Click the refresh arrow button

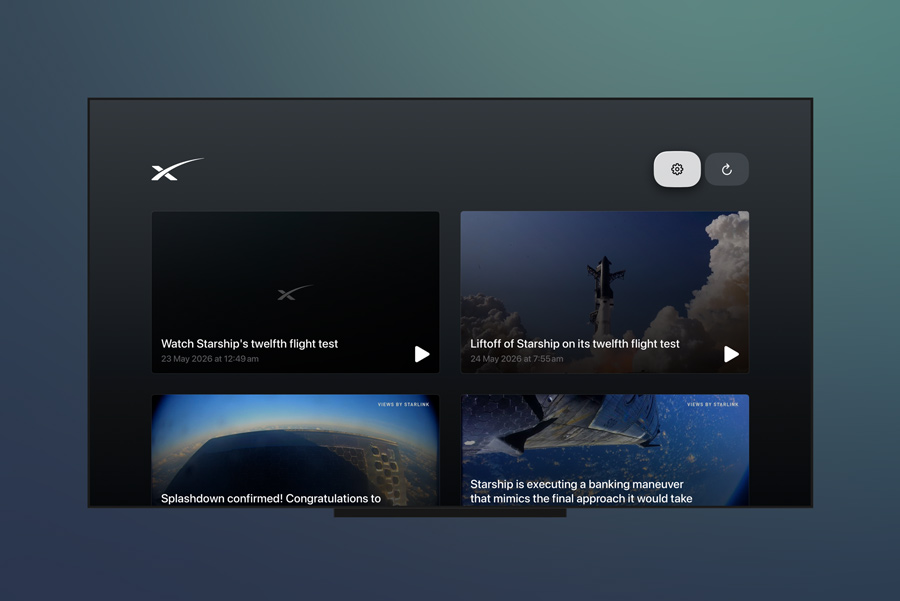727,169
